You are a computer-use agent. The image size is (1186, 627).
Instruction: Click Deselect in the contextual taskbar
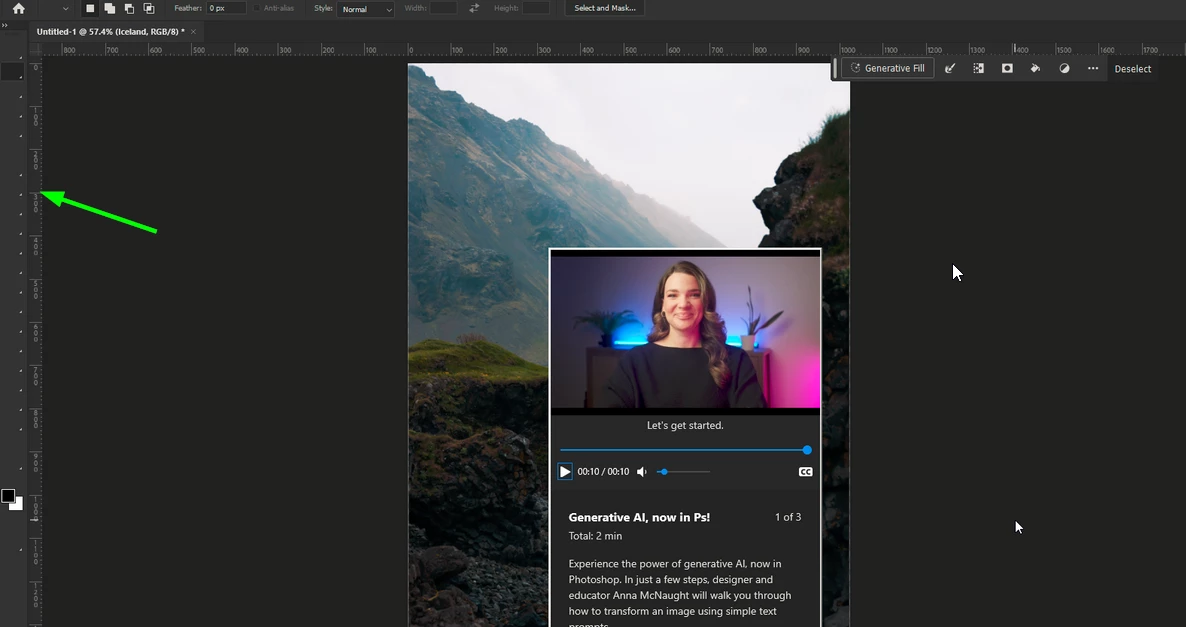[1132, 69]
